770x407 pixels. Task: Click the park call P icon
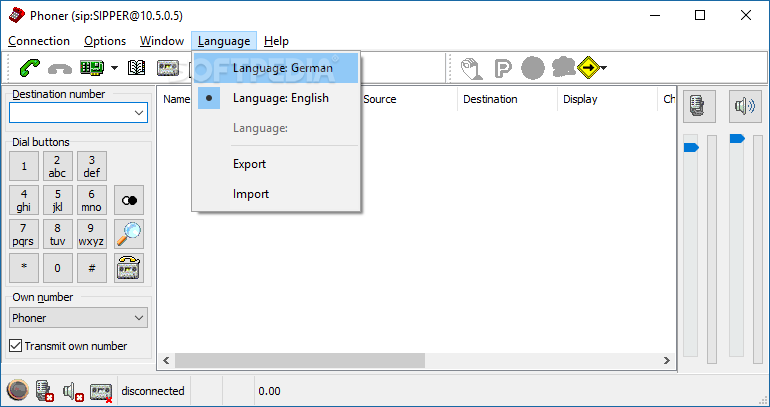point(502,68)
